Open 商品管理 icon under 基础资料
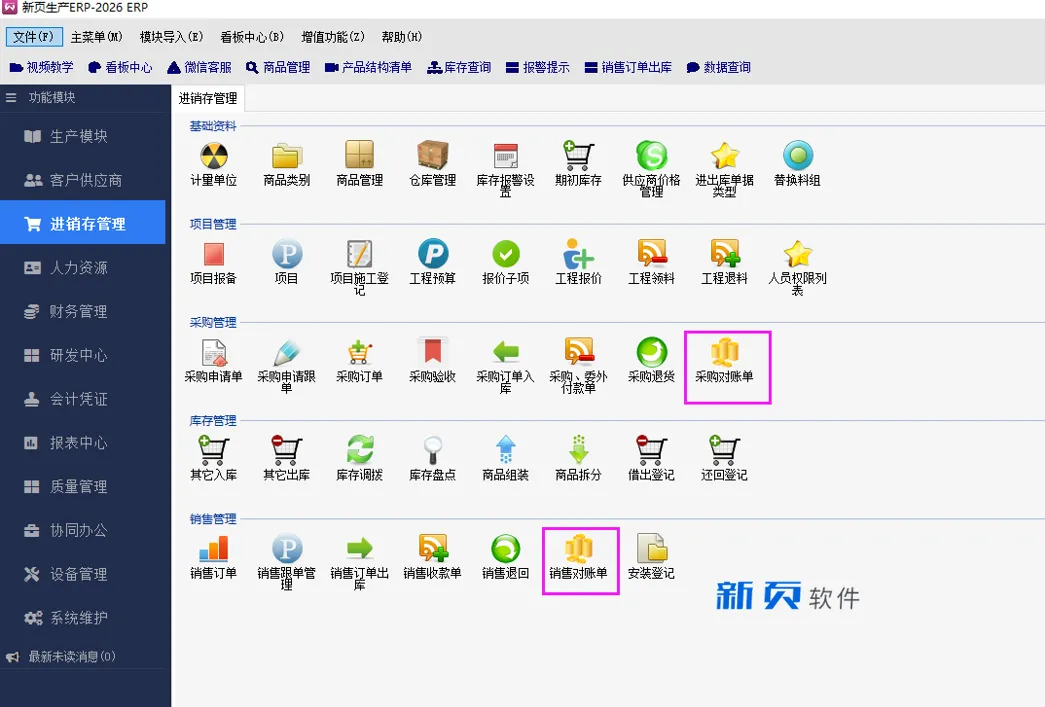Viewport: 1045px width, 707px height. [359, 156]
